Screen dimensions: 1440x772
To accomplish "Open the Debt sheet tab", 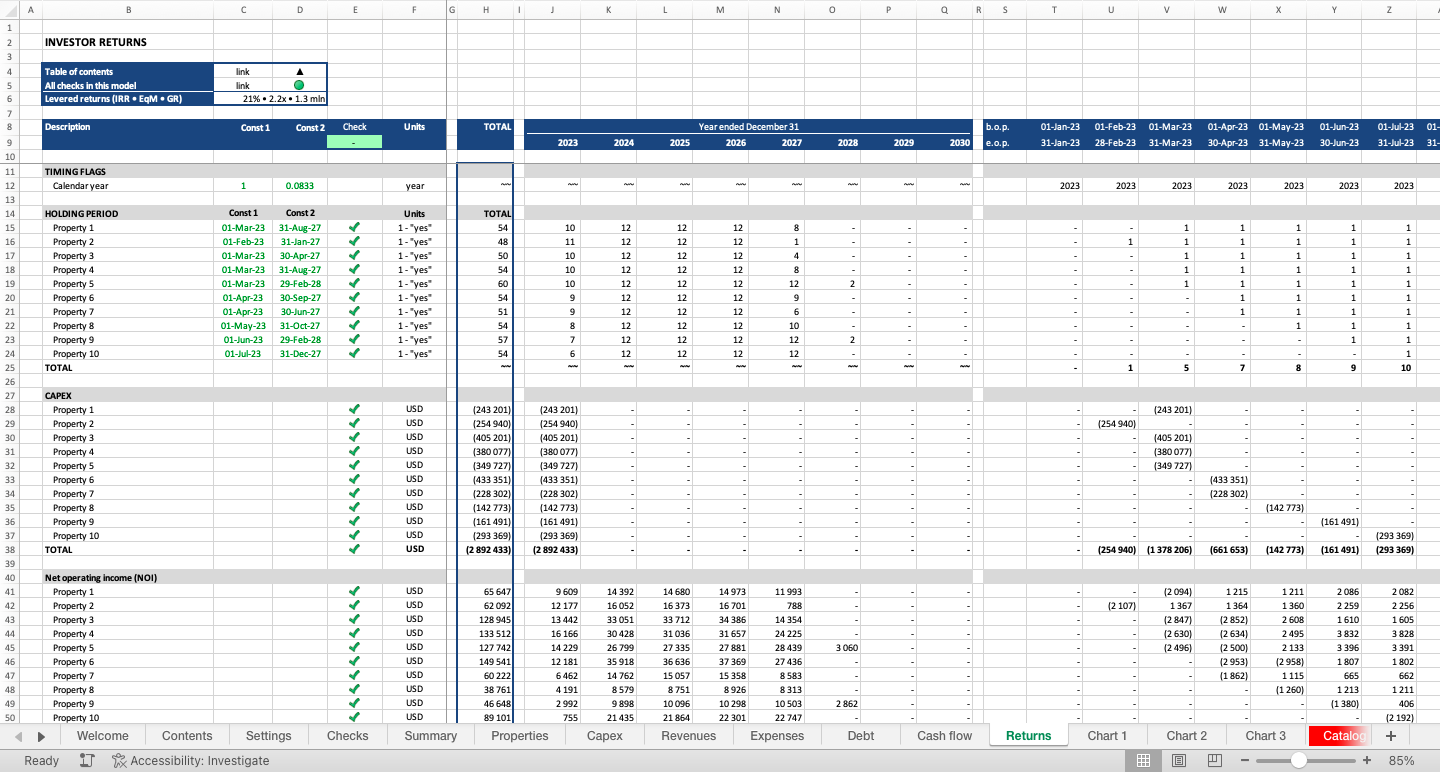I will click(x=861, y=736).
